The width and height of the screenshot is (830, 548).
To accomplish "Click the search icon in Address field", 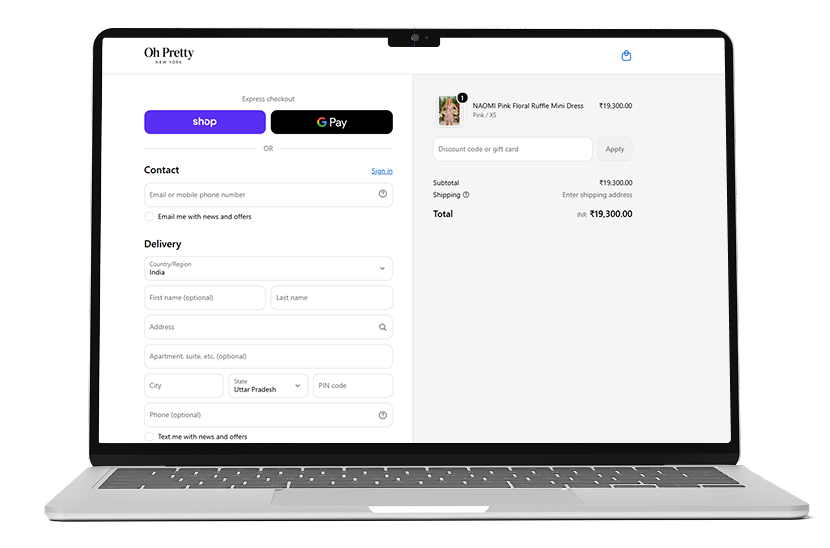I will 383,327.
